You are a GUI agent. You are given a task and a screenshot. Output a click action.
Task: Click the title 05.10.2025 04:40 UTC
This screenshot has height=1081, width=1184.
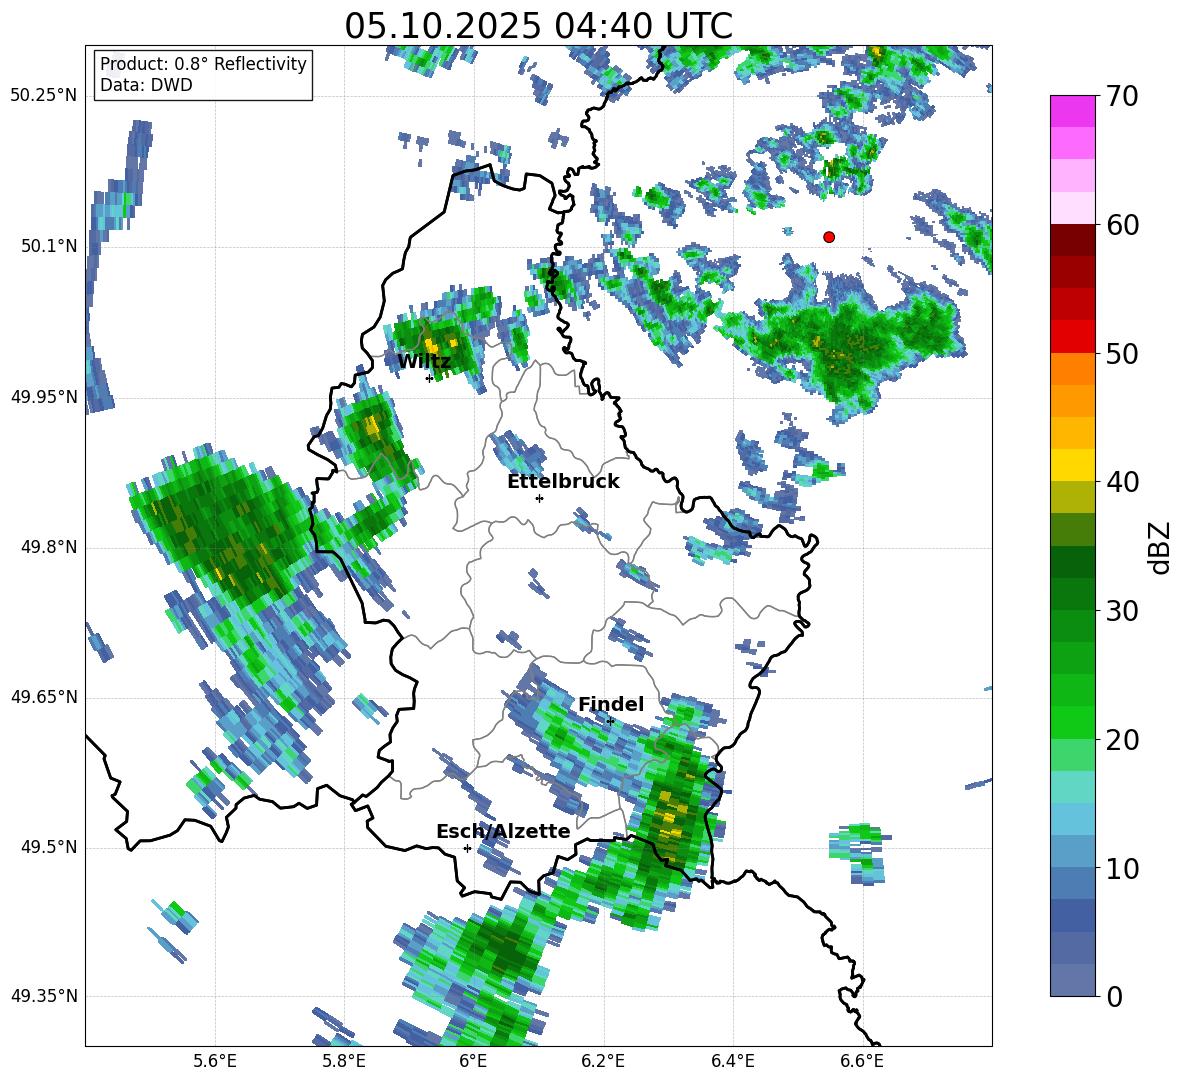538,26
